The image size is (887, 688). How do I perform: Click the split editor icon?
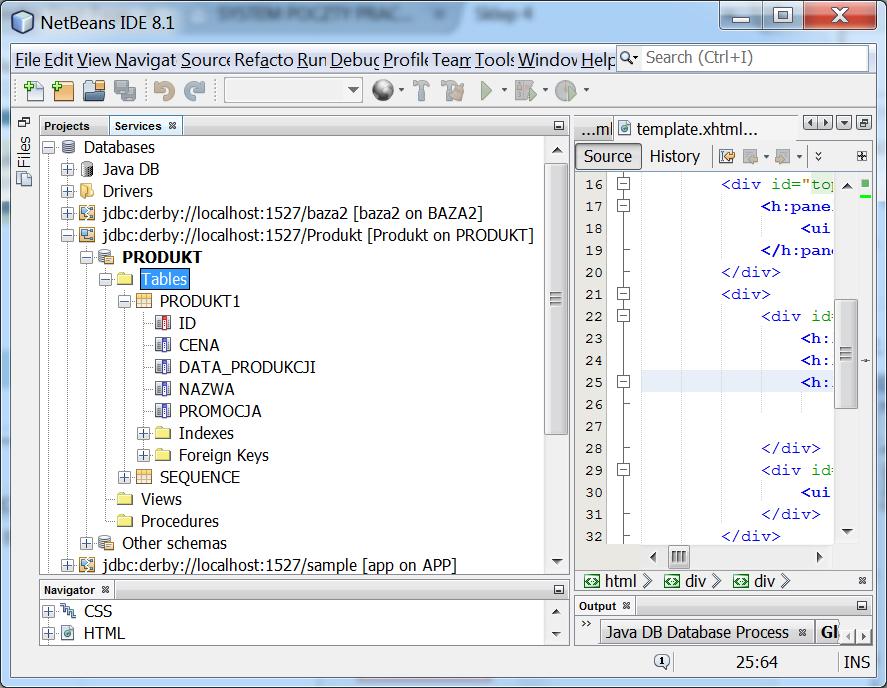pyautogui.click(x=862, y=156)
